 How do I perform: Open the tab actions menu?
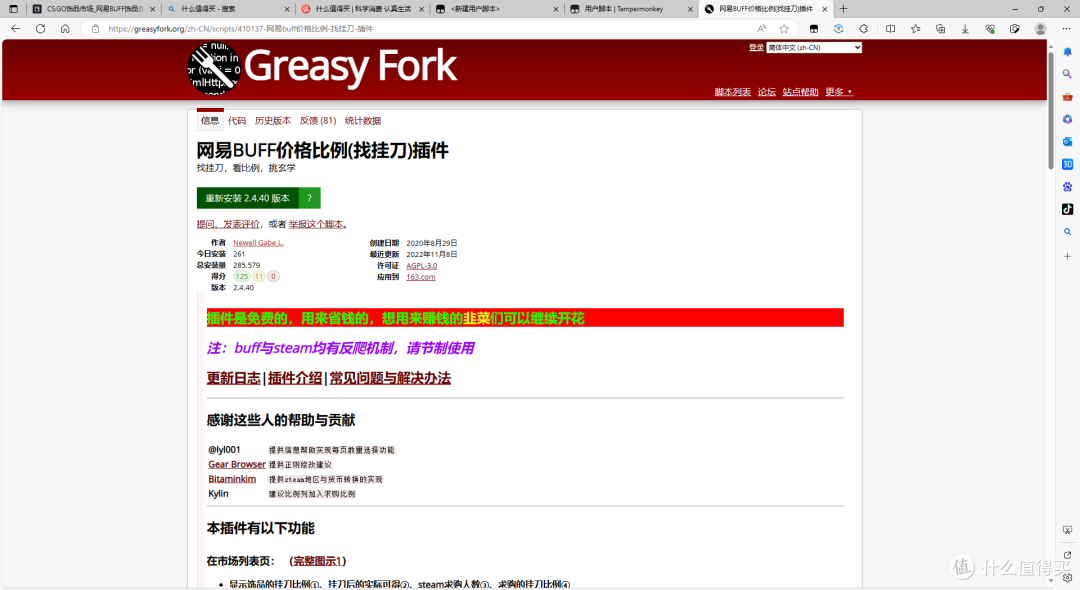[13, 9]
